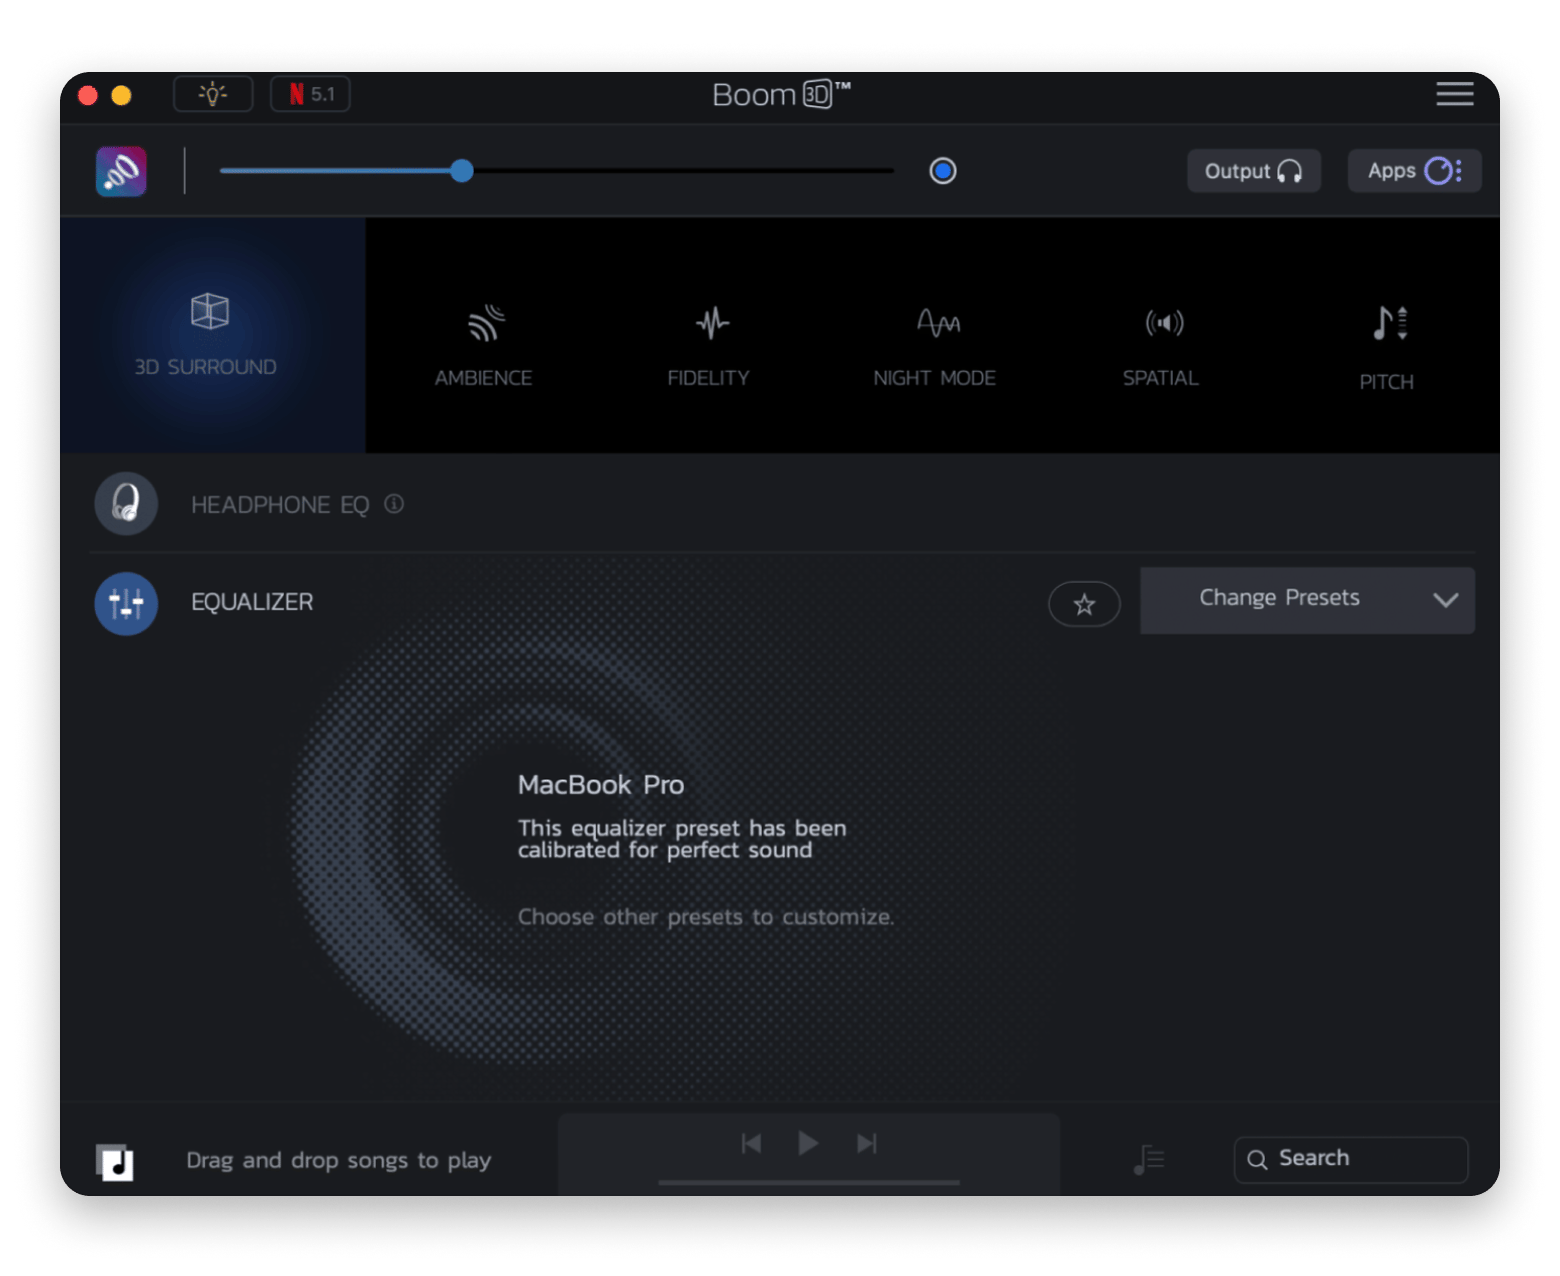Click the Search songs field

click(x=1350, y=1159)
